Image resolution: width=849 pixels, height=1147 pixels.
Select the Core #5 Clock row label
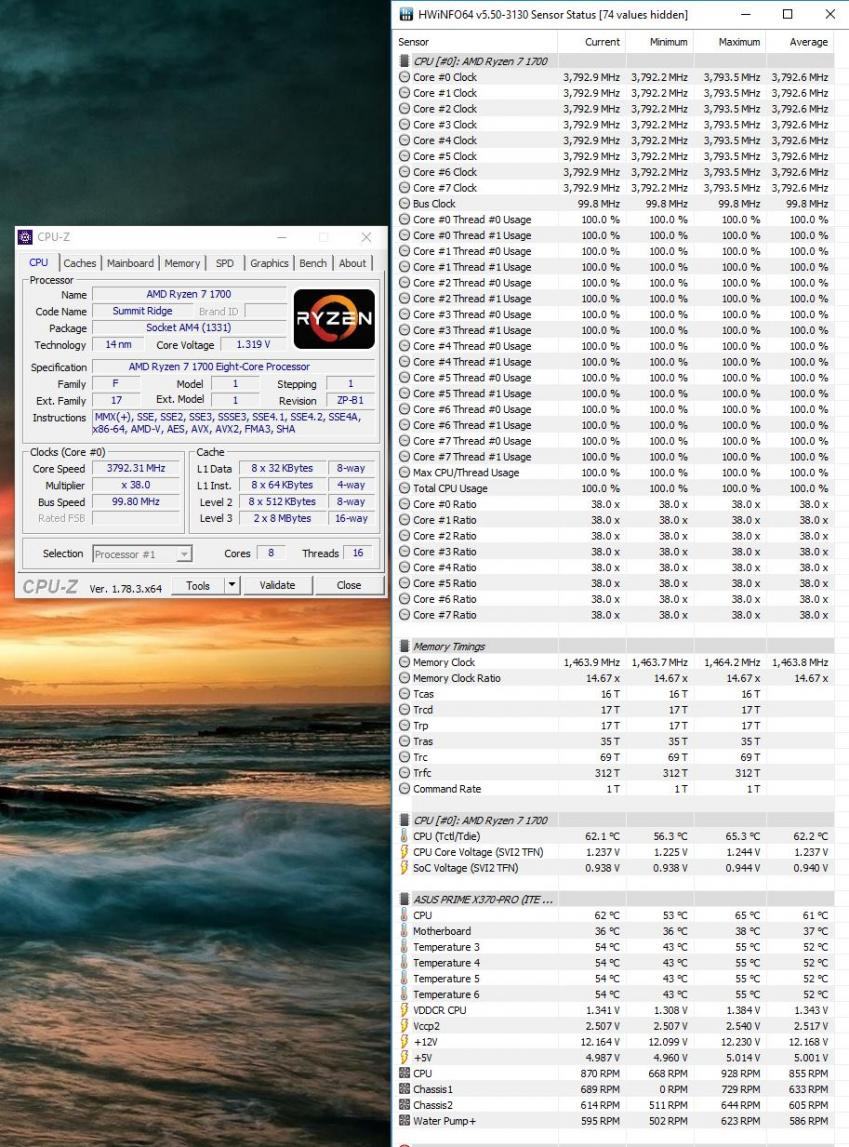445,156
